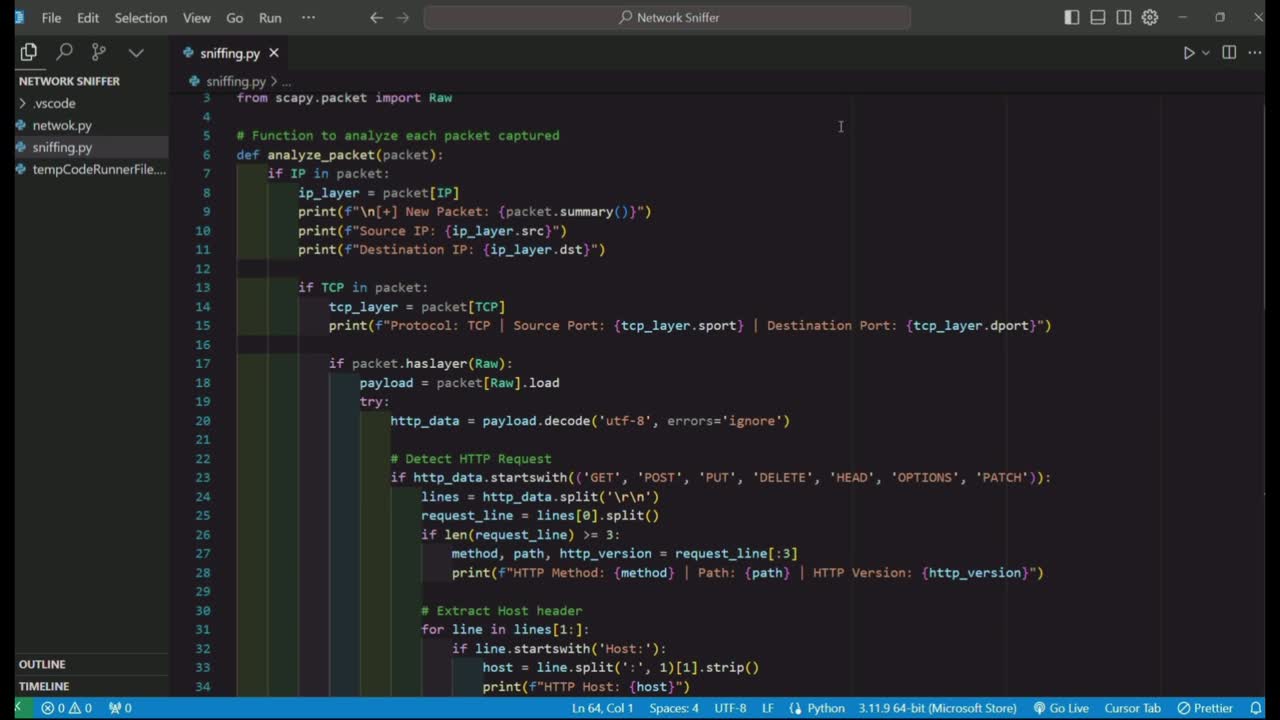Open the File menu
The height and width of the screenshot is (720, 1280).
click(51, 18)
